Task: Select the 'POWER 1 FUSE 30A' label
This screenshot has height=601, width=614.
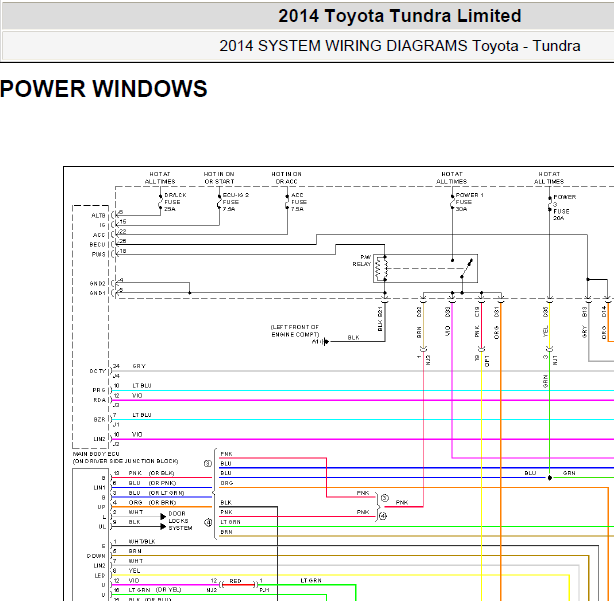Action: point(469,202)
